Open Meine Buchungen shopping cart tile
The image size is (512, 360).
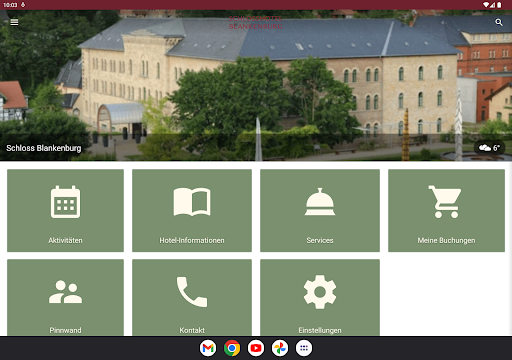[x=446, y=210]
